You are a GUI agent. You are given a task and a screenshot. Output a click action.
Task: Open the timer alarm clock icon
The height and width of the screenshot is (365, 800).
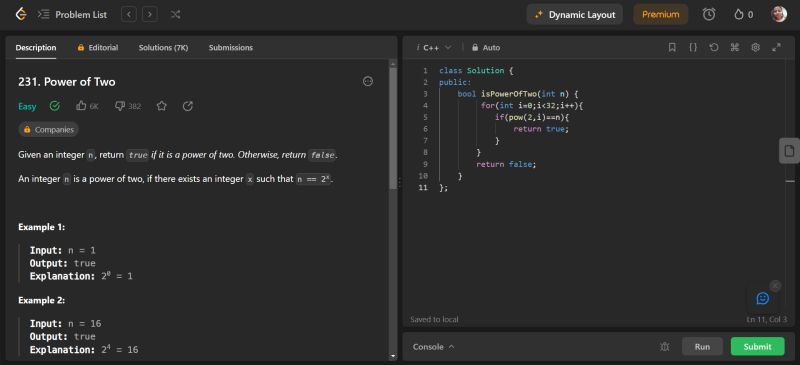709,14
